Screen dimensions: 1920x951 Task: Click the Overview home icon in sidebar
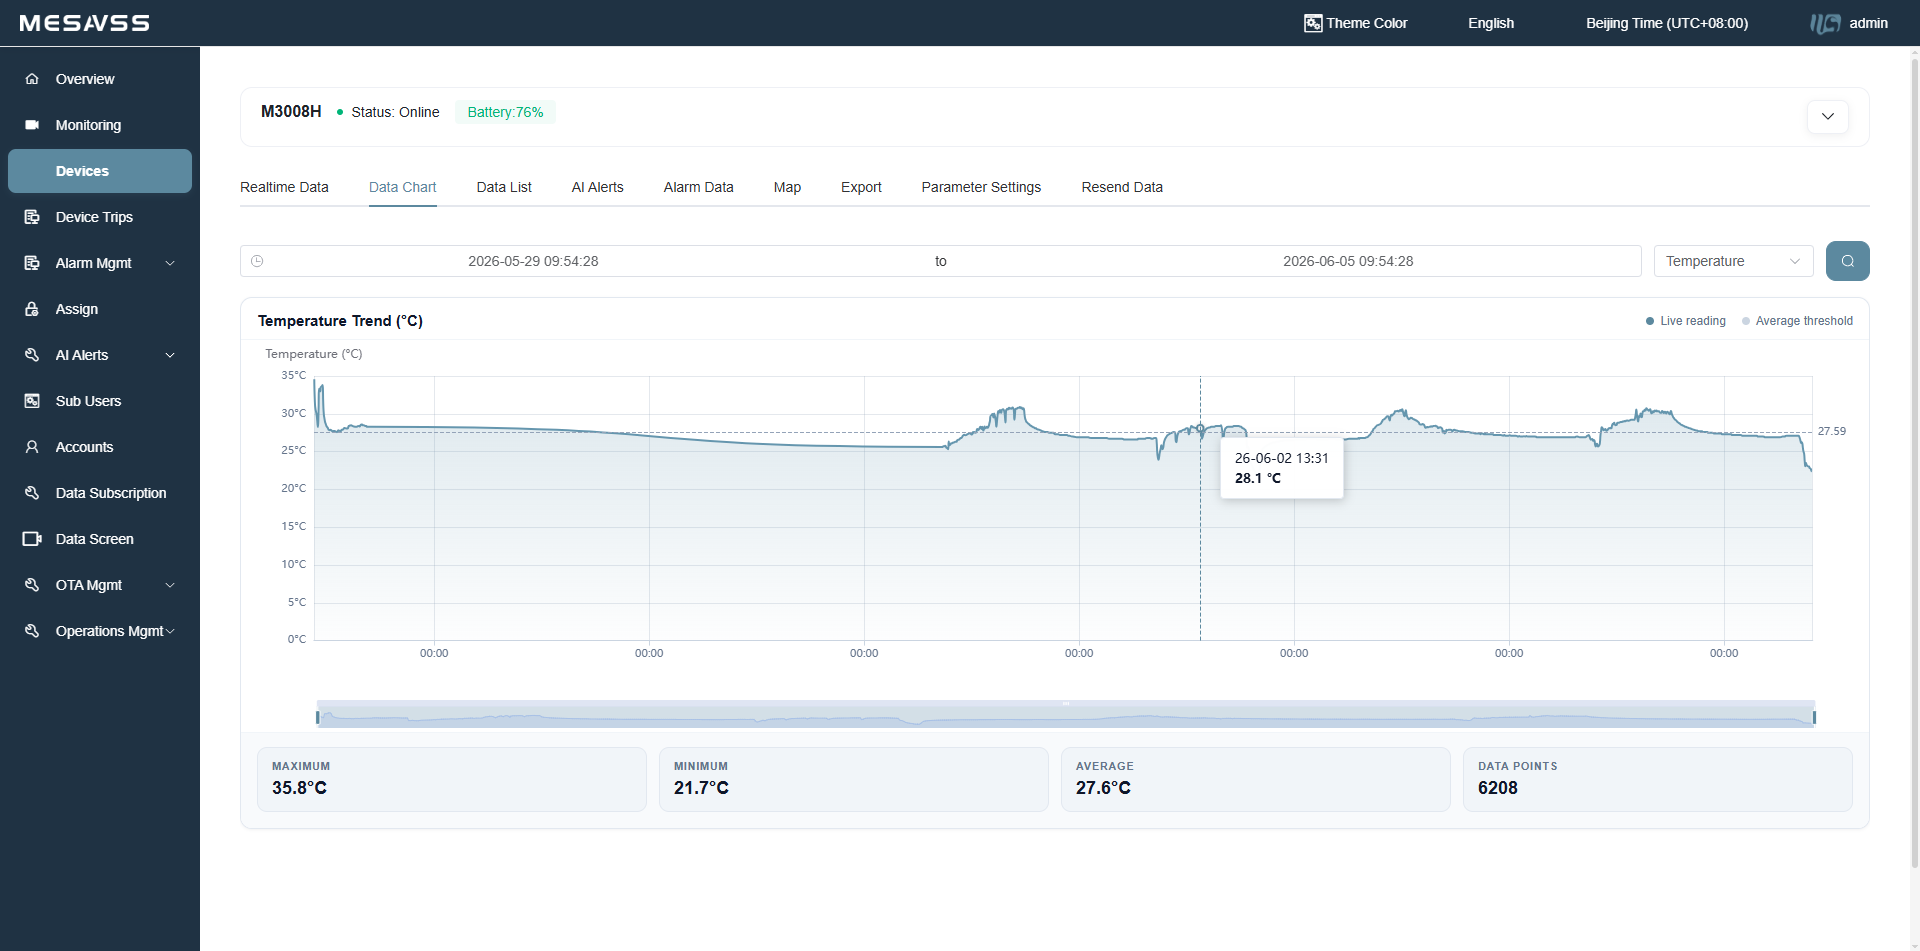click(32, 79)
